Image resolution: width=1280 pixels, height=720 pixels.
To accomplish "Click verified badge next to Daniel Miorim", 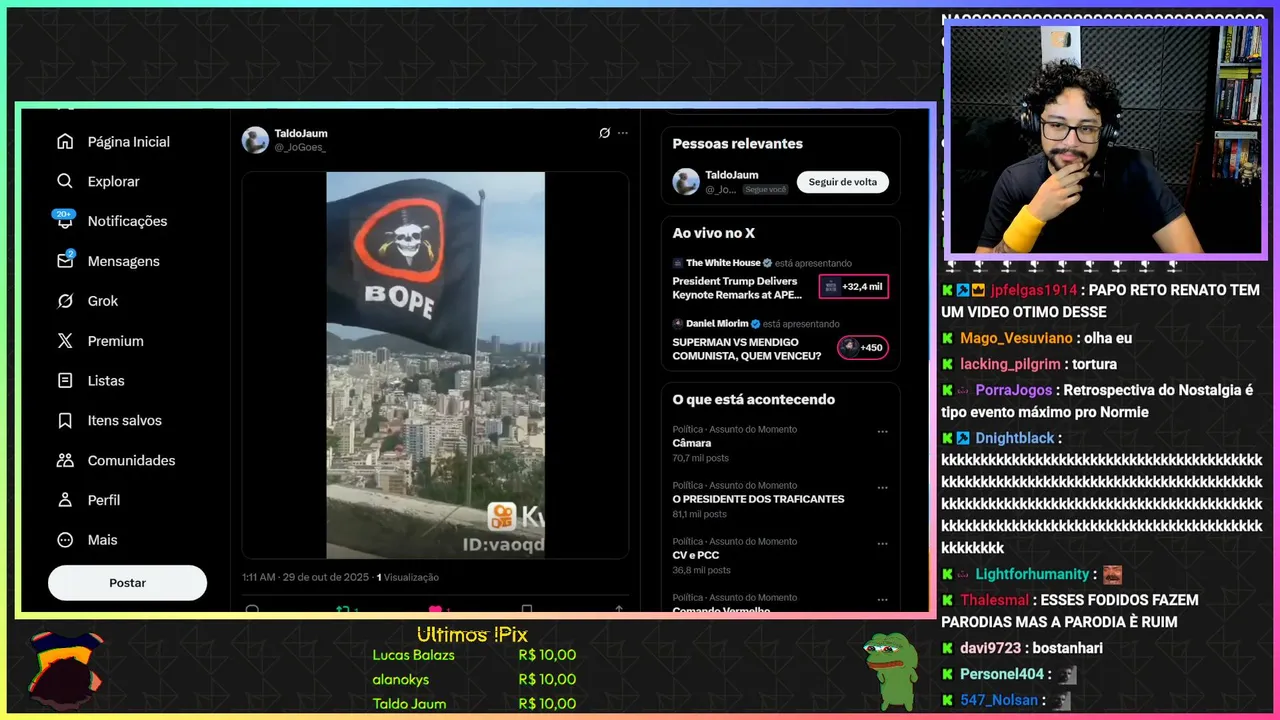I will tap(756, 324).
